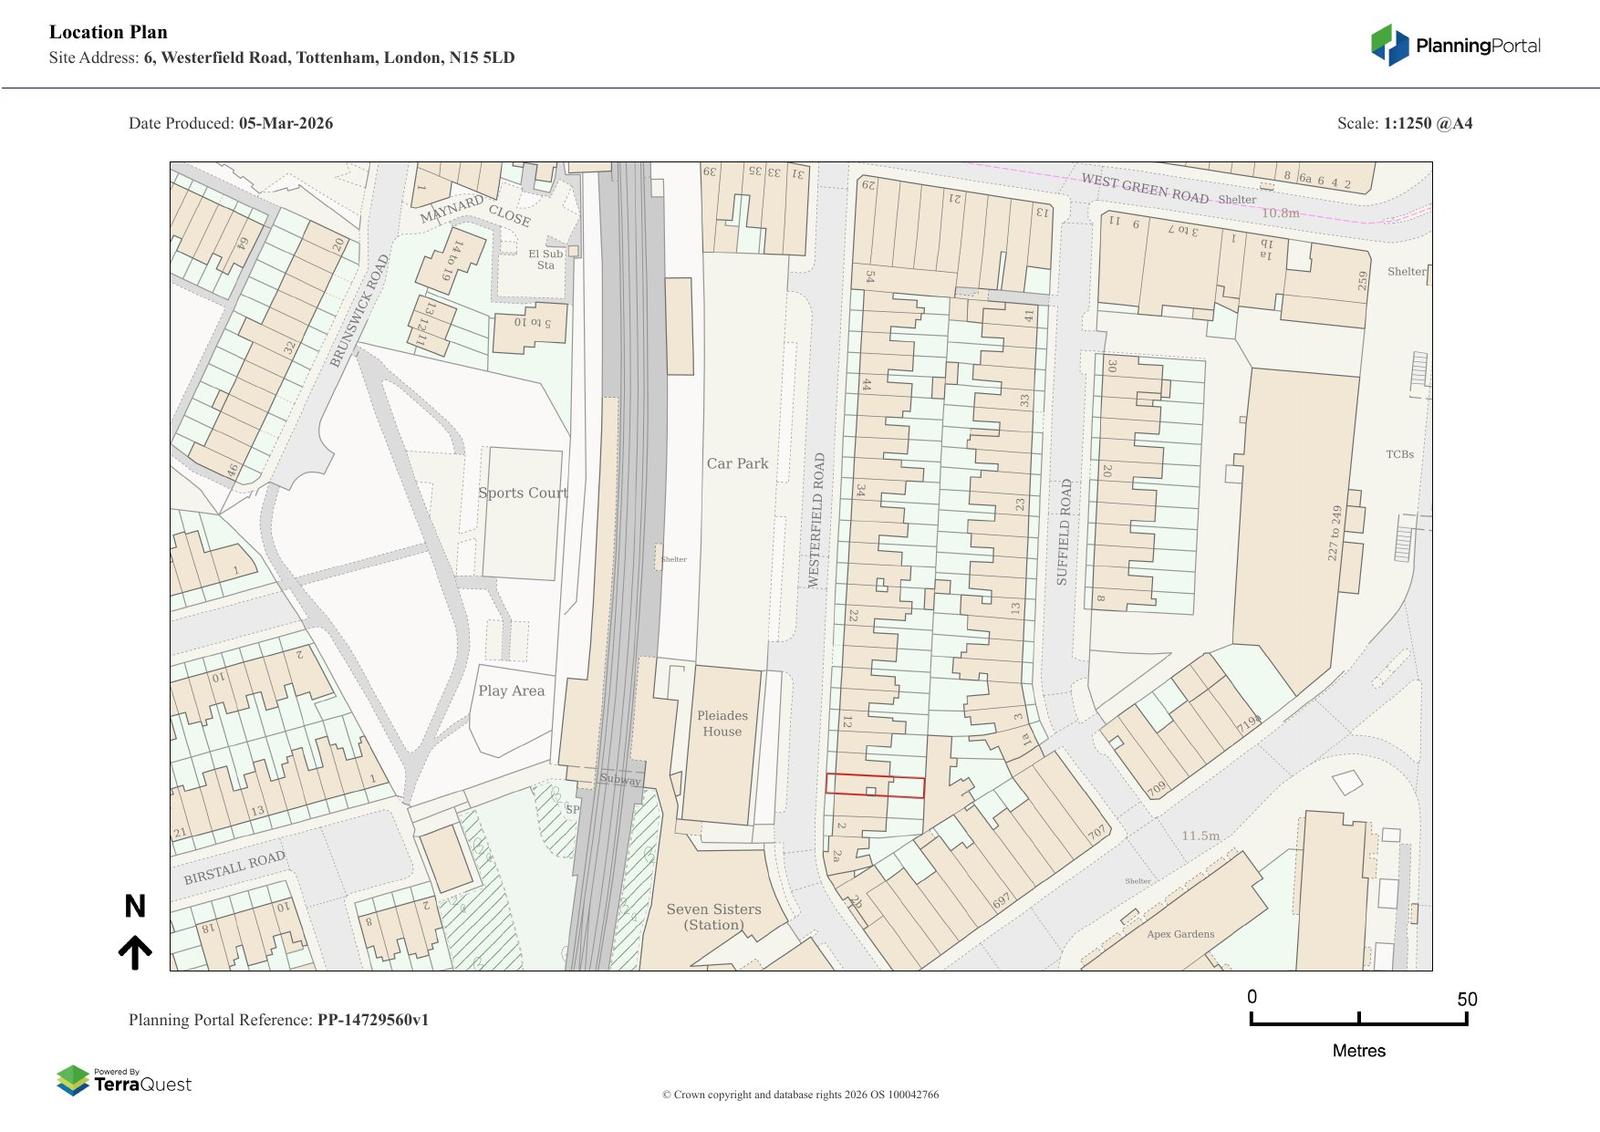The width and height of the screenshot is (1600, 1132).
Task: Click the Birstall Road street label
Action: [x=234, y=867]
